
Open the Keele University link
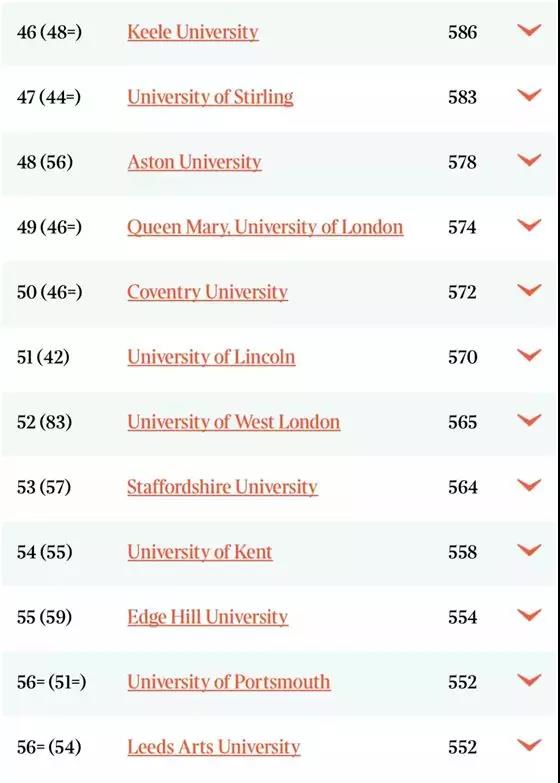tap(193, 32)
